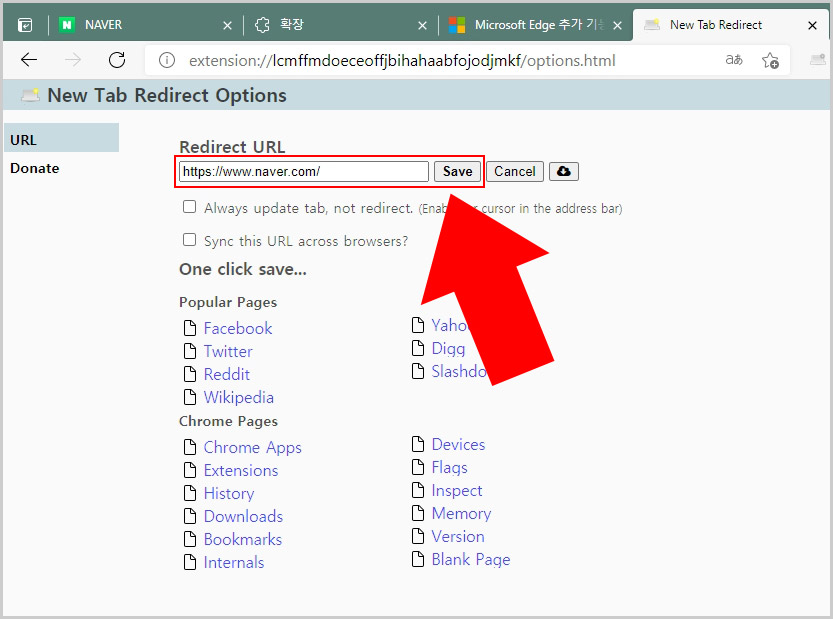
Task: Click the page icon beside Internals
Action: coord(190,562)
